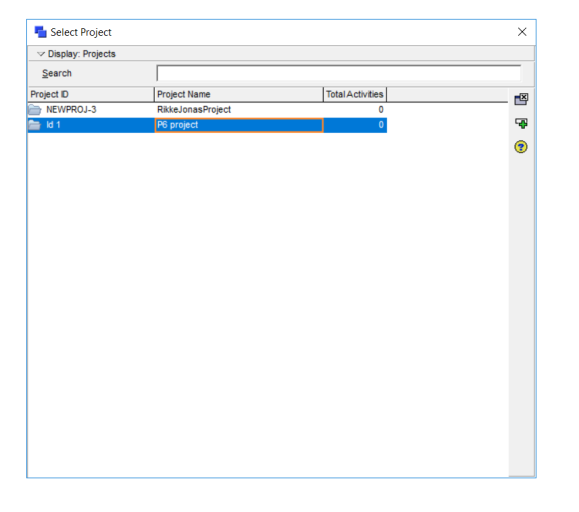The image size is (579, 512).
Task: Click the P6 project name cell
Action: pyautogui.click(x=239, y=125)
